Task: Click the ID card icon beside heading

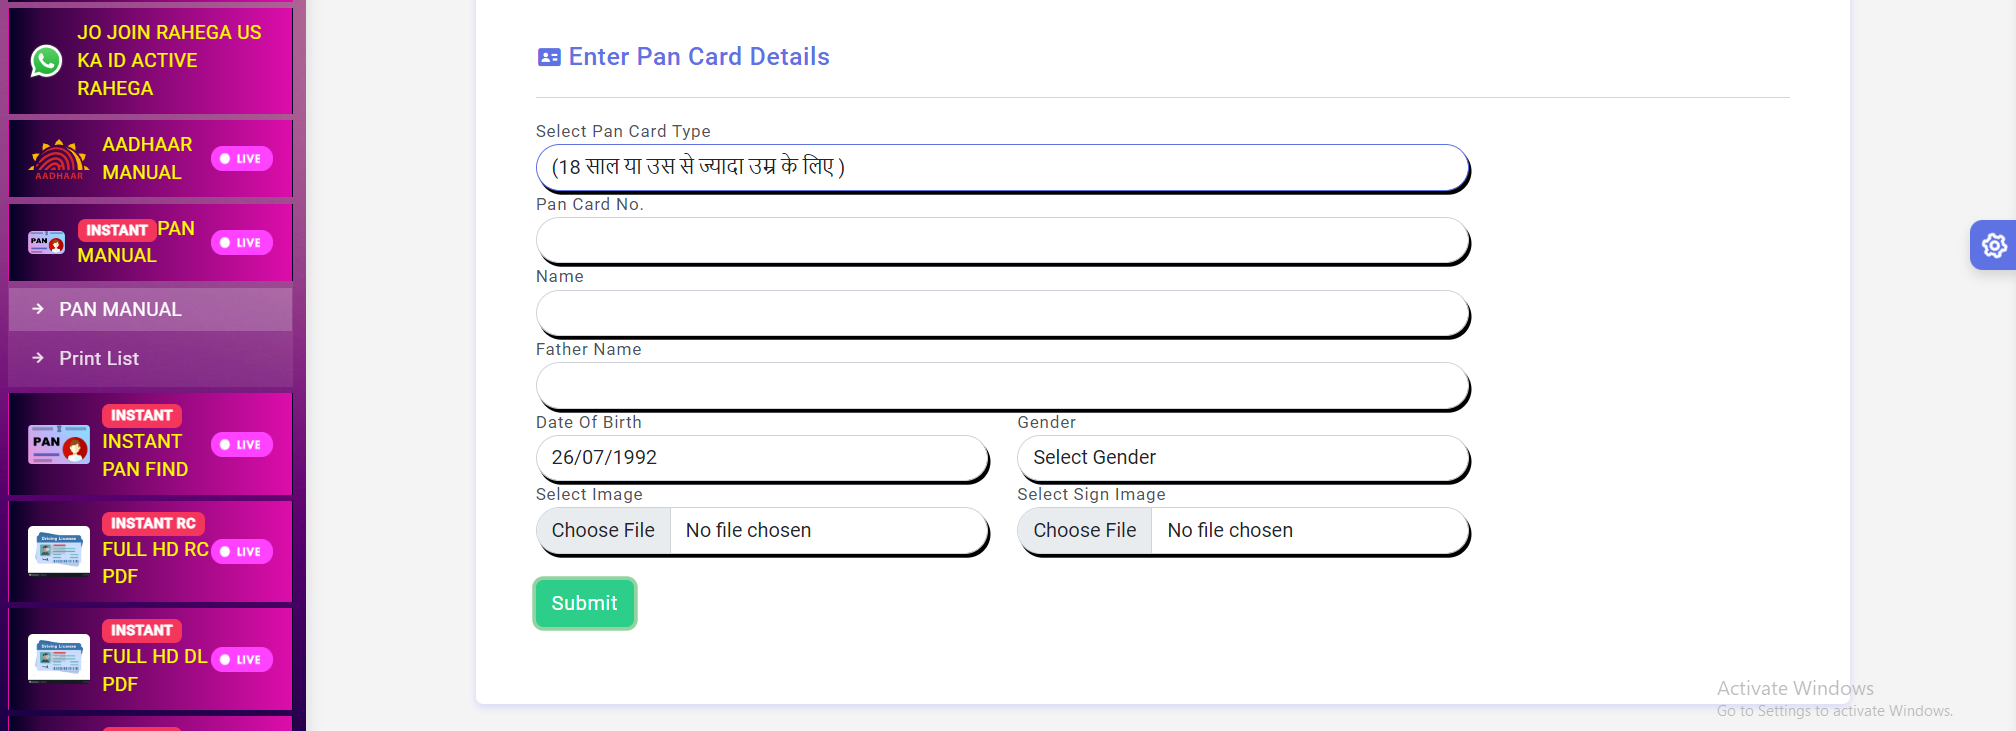Action: [x=549, y=57]
